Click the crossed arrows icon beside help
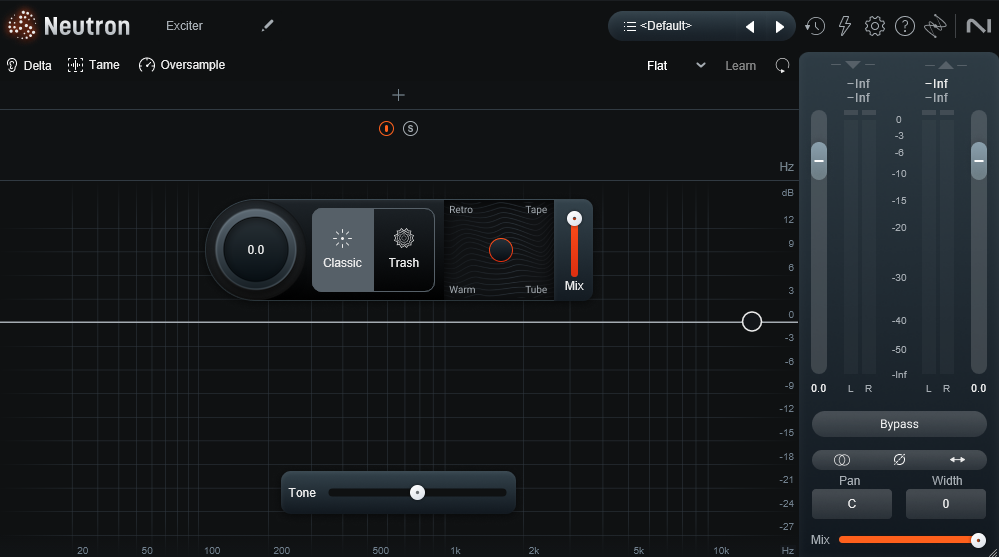This screenshot has height=557, width=999. click(935, 26)
